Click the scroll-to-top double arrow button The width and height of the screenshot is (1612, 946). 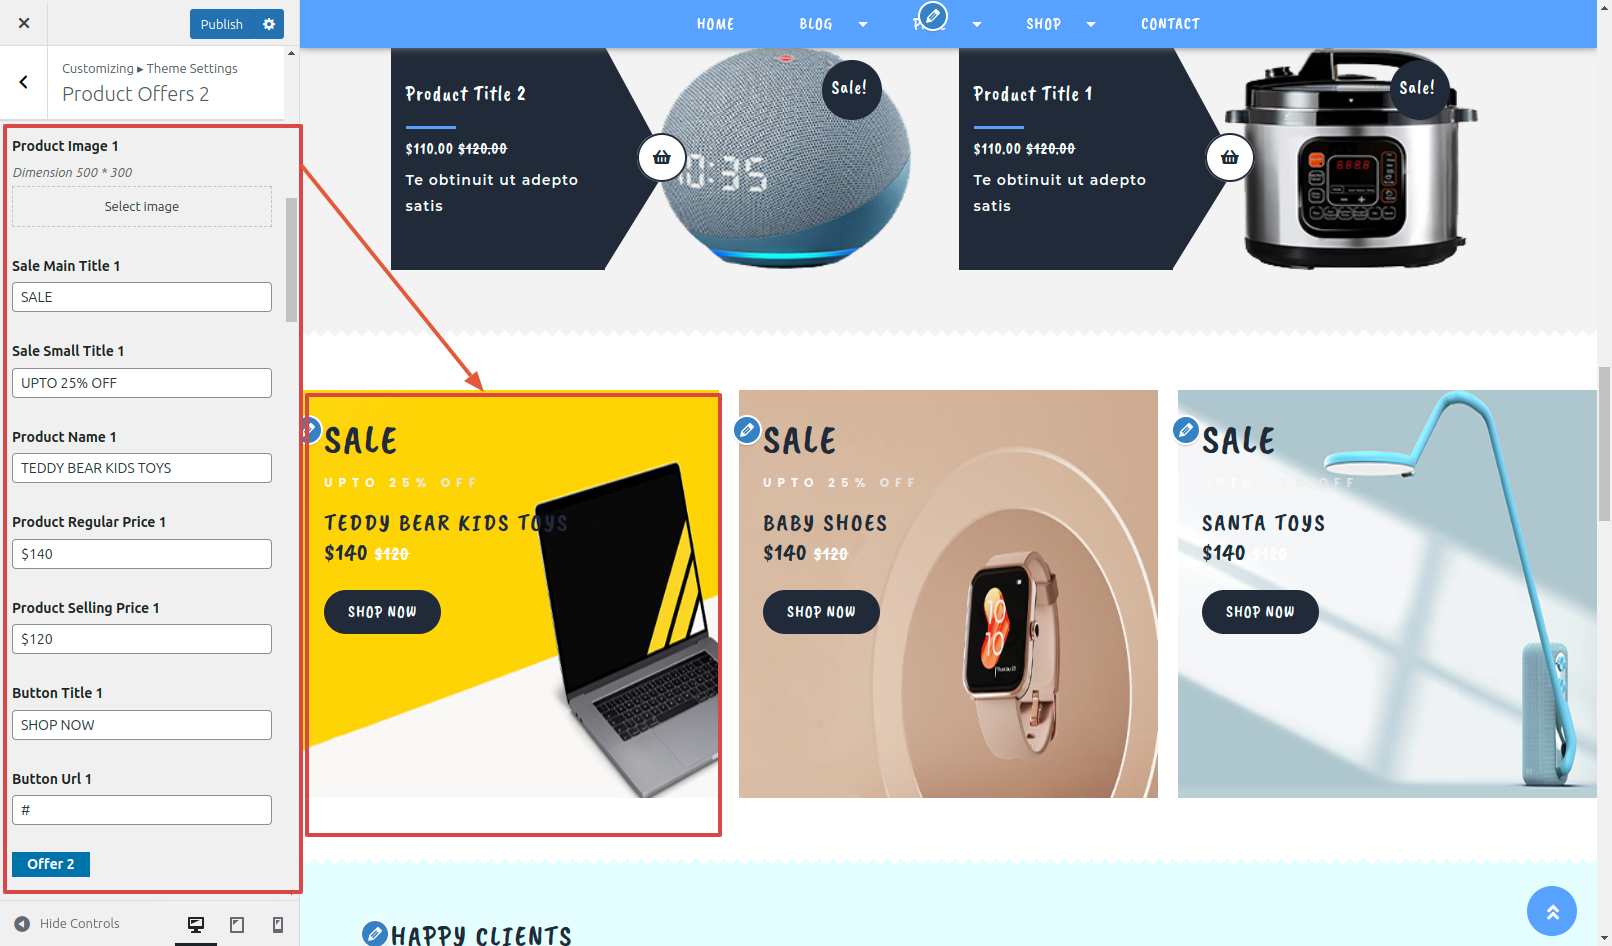1552,911
